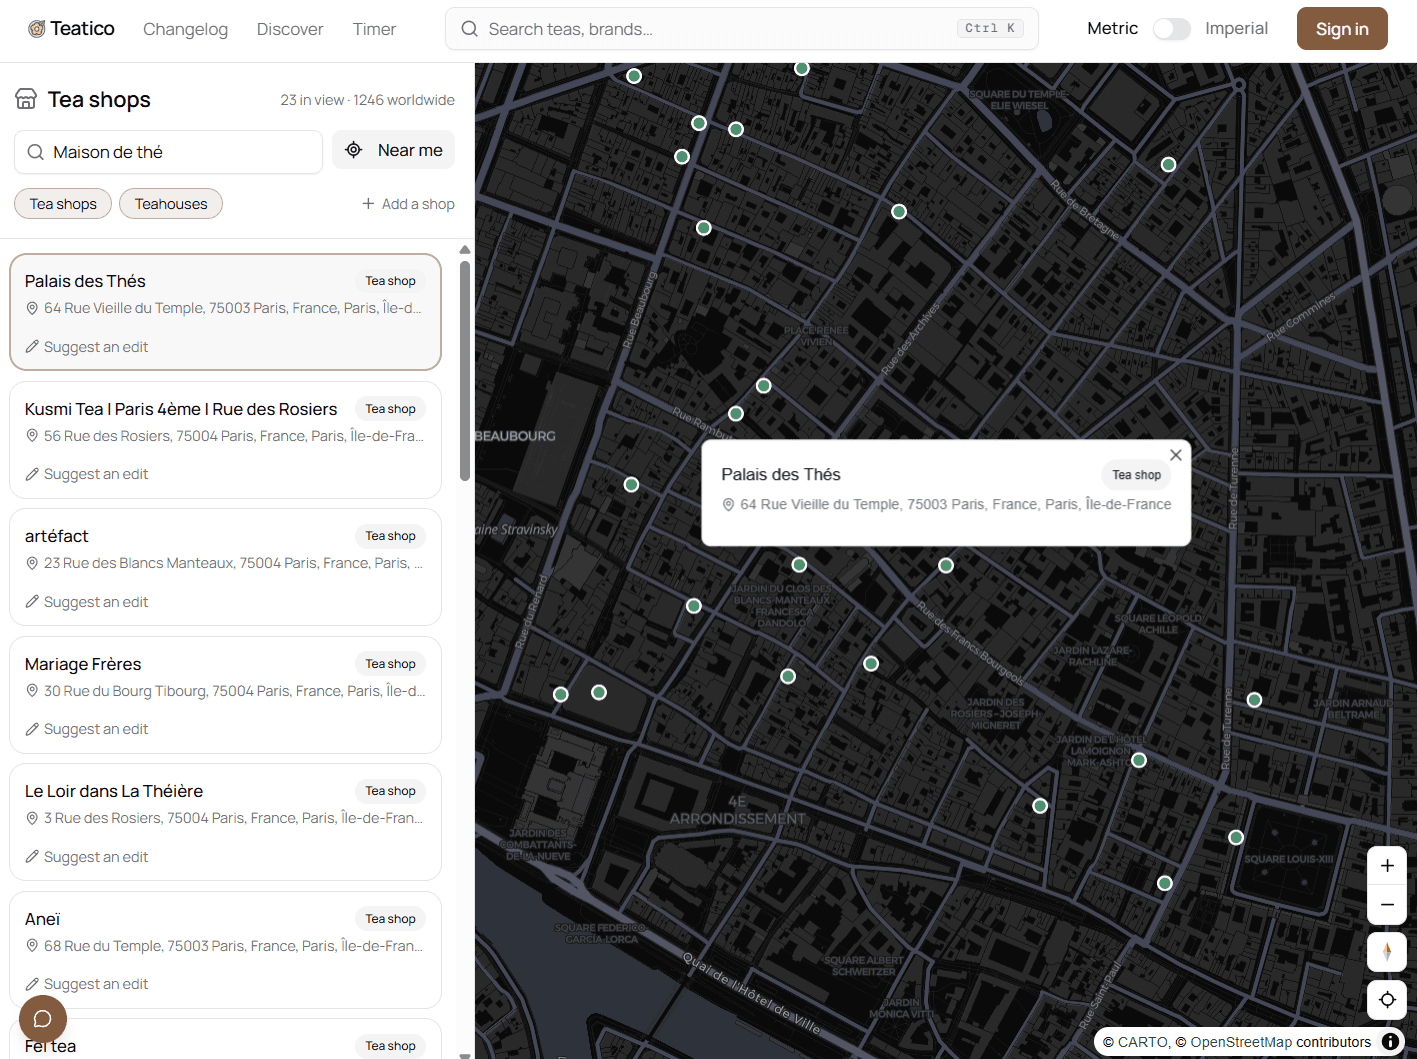Click the Fei tea shop entry
1417x1059 pixels.
[225, 1039]
